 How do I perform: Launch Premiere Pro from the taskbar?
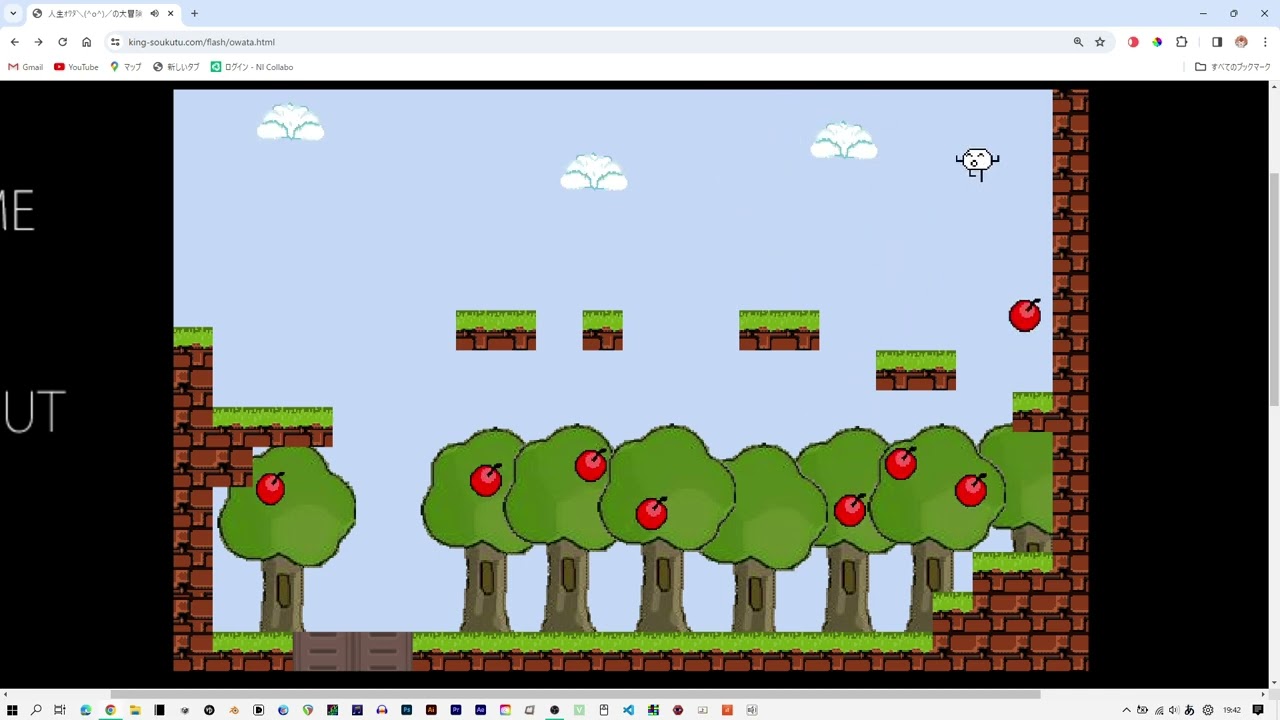456,710
